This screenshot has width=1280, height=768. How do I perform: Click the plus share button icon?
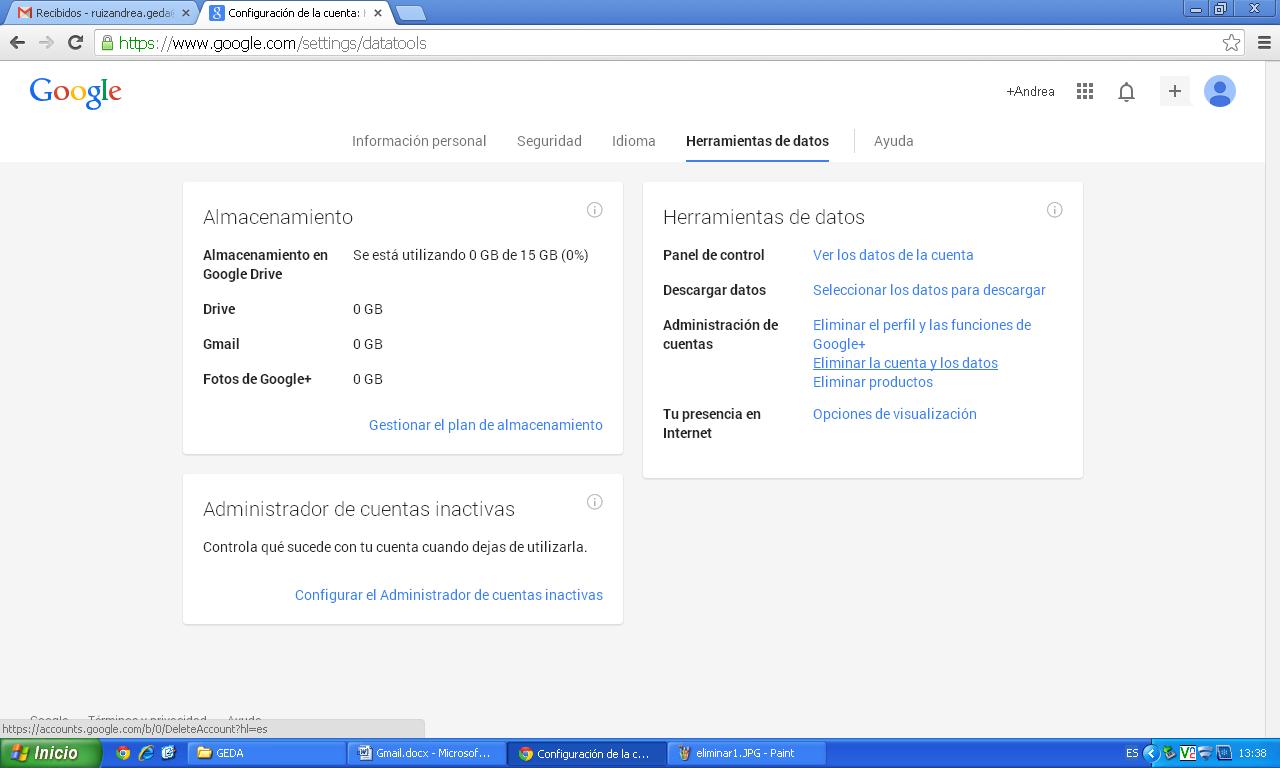tap(1174, 91)
